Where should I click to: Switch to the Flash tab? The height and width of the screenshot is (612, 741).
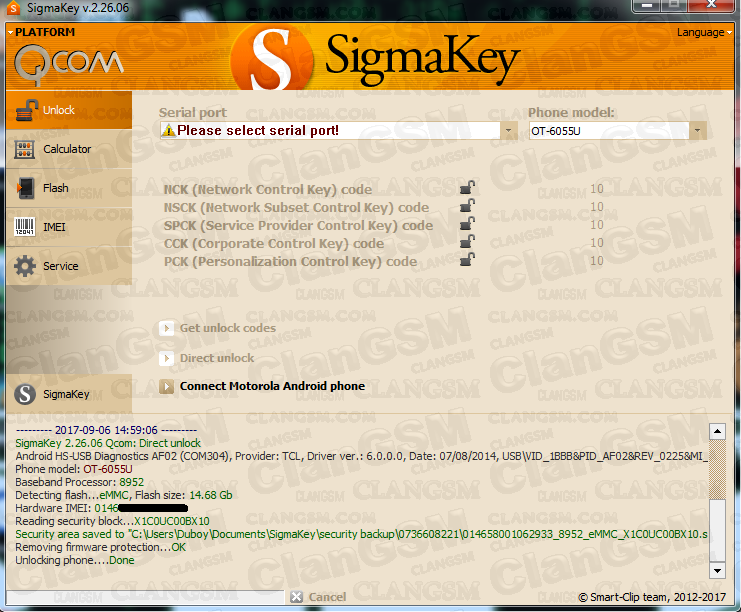(x=69, y=188)
